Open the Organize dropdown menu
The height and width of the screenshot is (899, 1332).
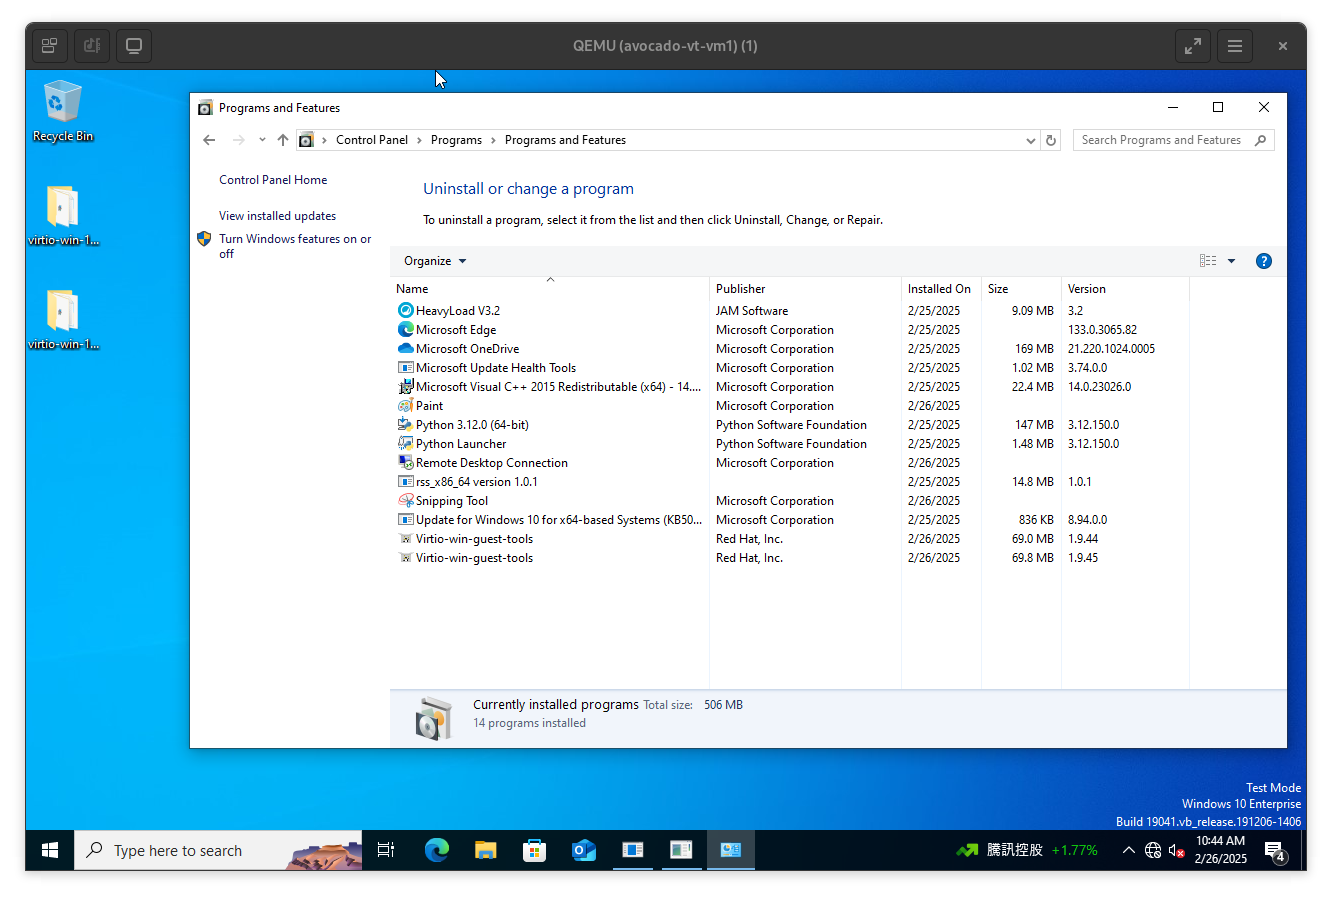(435, 261)
